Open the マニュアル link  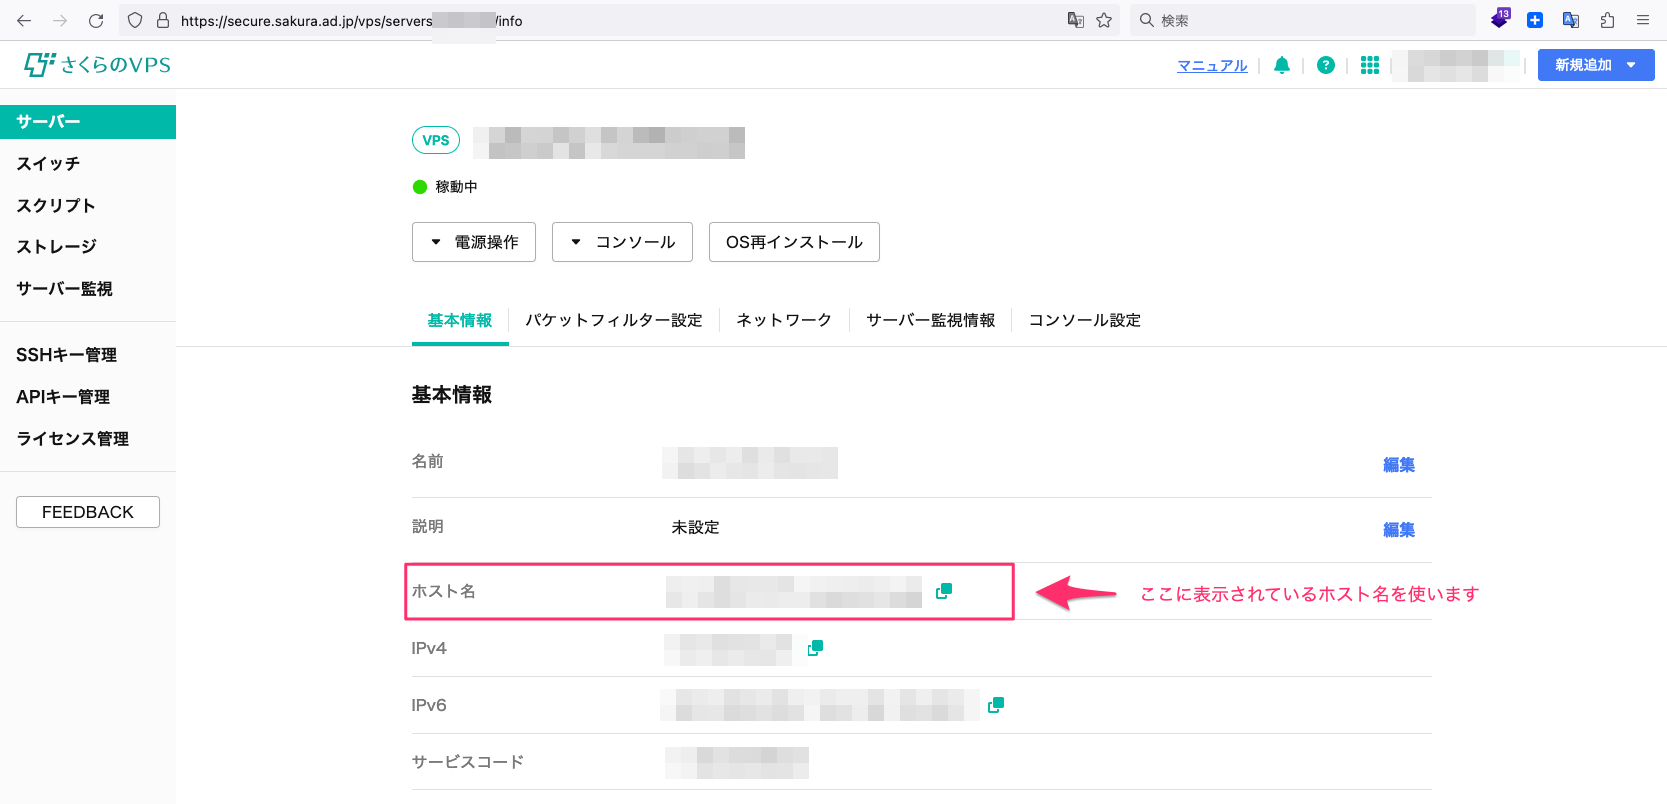point(1212,66)
